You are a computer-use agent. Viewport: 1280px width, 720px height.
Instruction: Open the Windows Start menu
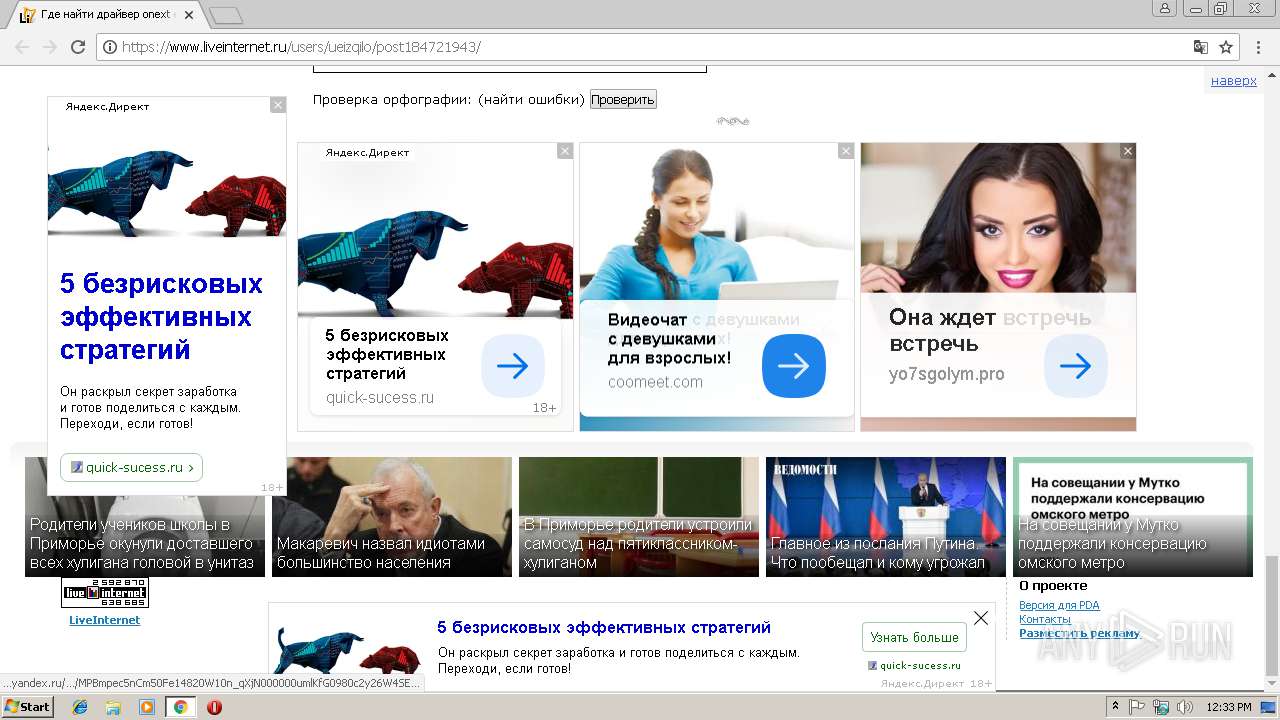(x=27, y=707)
